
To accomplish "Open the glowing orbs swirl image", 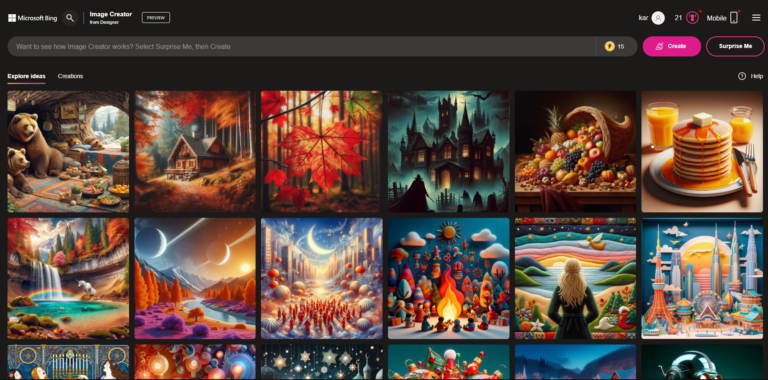I will click(195, 362).
